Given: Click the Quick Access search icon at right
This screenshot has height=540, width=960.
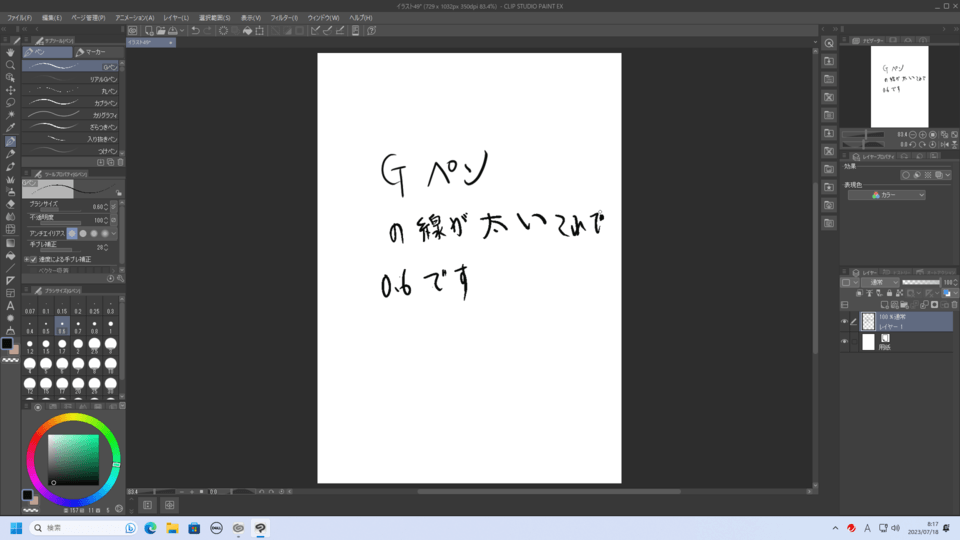Looking at the screenshot, I should point(829,43).
